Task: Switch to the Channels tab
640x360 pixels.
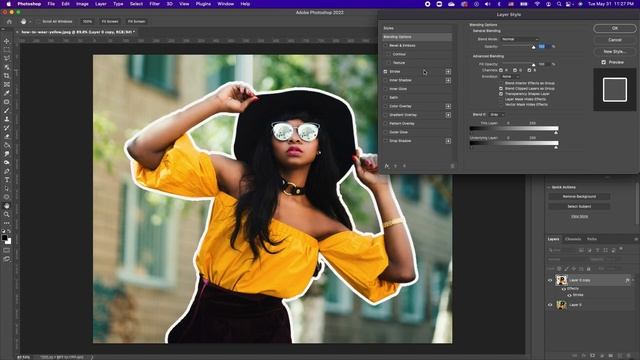Action: click(573, 239)
